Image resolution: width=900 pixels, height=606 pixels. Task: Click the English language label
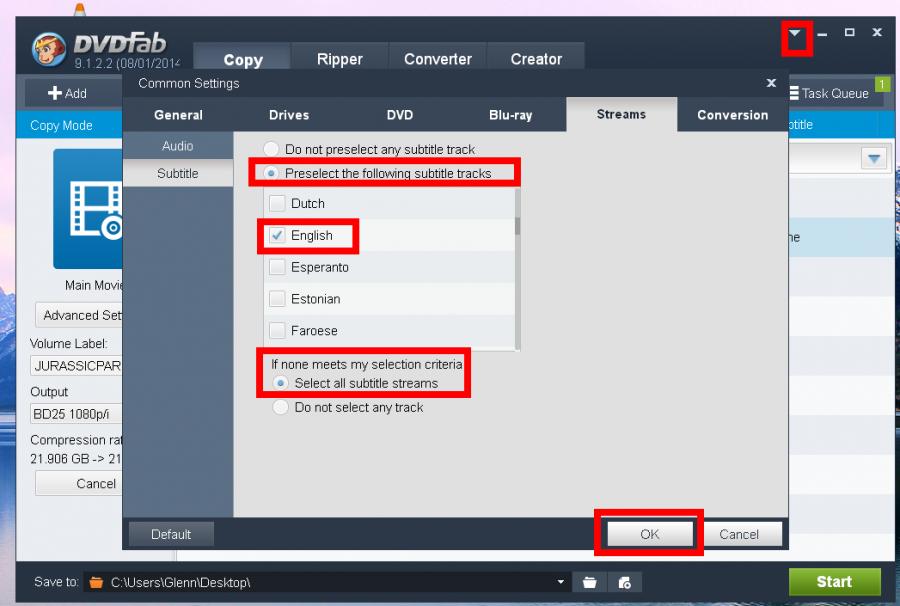tap(312, 235)
